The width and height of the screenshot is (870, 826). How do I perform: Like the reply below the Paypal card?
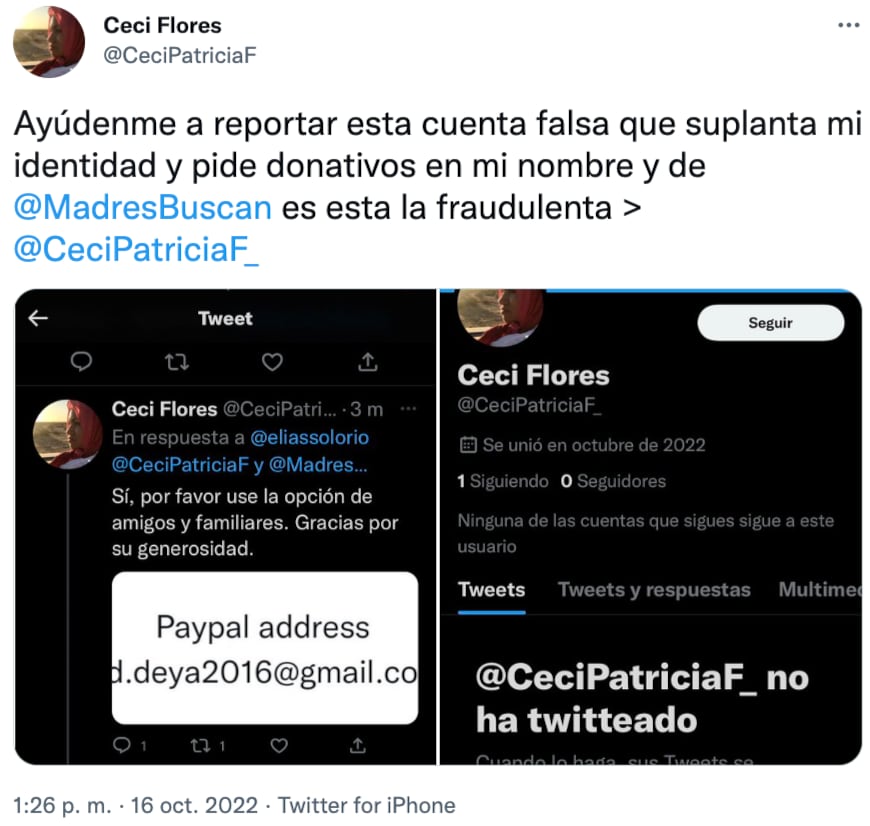pos(279,746)
